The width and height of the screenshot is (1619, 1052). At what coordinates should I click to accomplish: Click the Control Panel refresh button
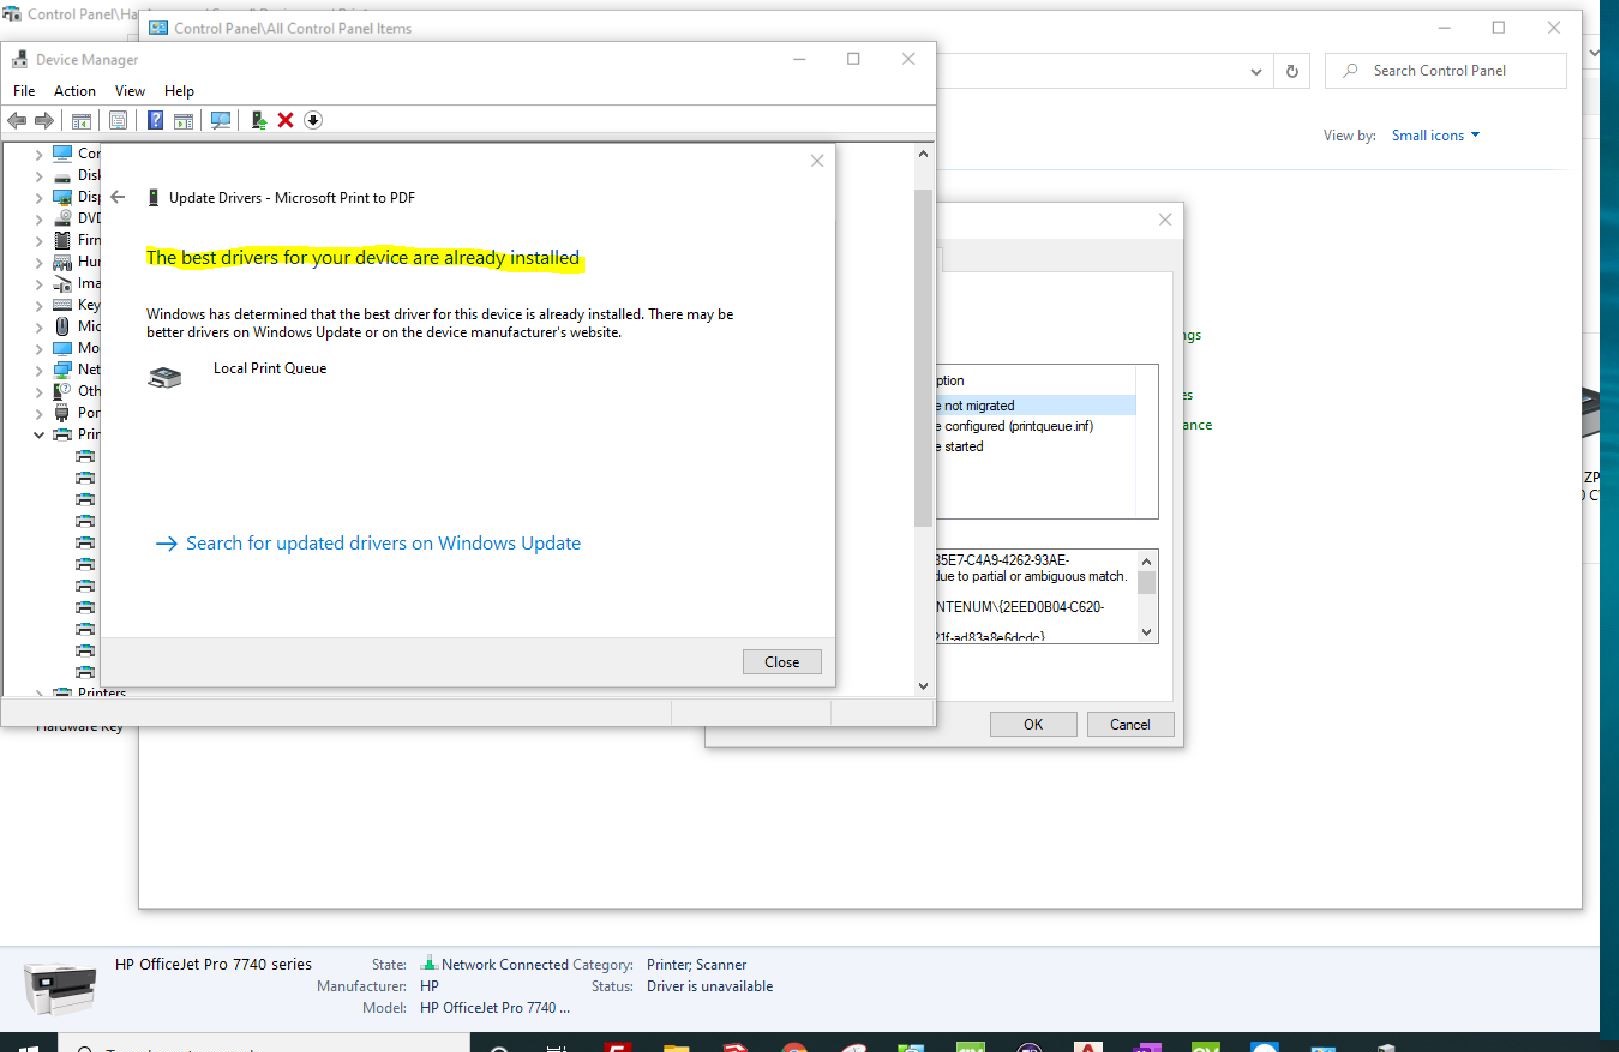[1292, 72]
